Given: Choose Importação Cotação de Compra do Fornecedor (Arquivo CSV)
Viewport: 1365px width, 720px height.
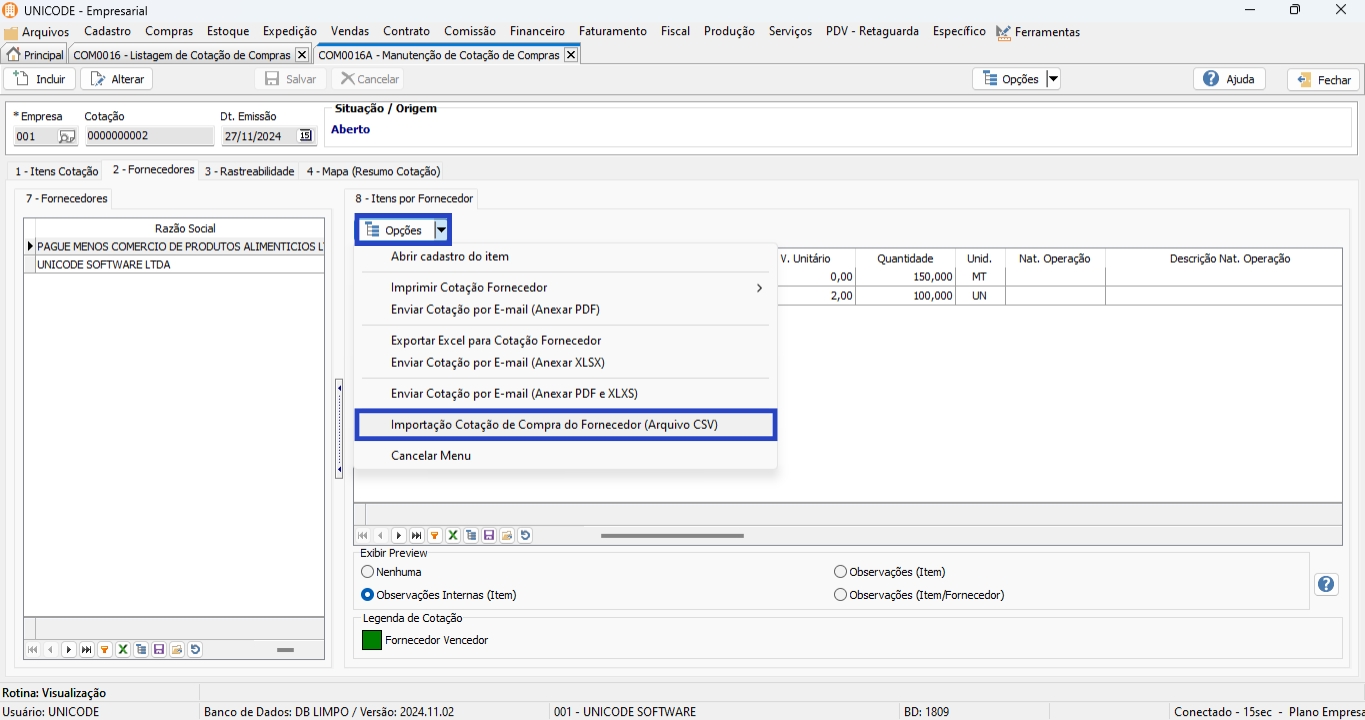Looking at the screenshot, I should point(554,425).
